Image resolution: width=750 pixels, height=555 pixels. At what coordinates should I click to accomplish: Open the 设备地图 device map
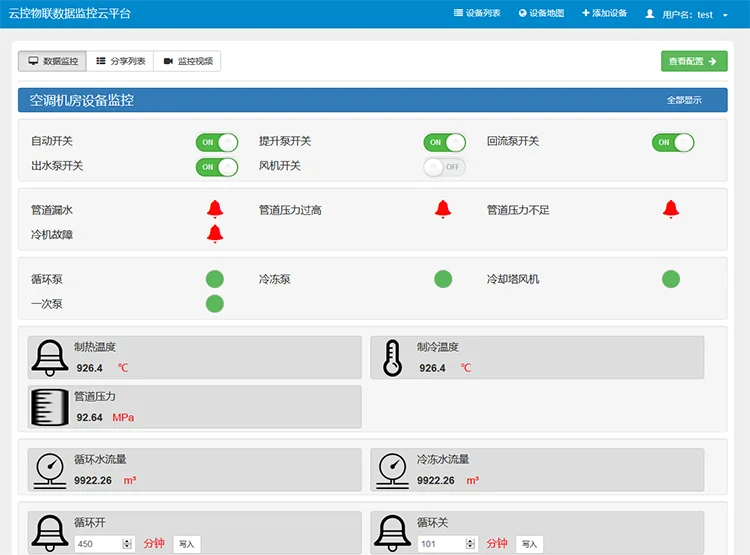(541, 13)
